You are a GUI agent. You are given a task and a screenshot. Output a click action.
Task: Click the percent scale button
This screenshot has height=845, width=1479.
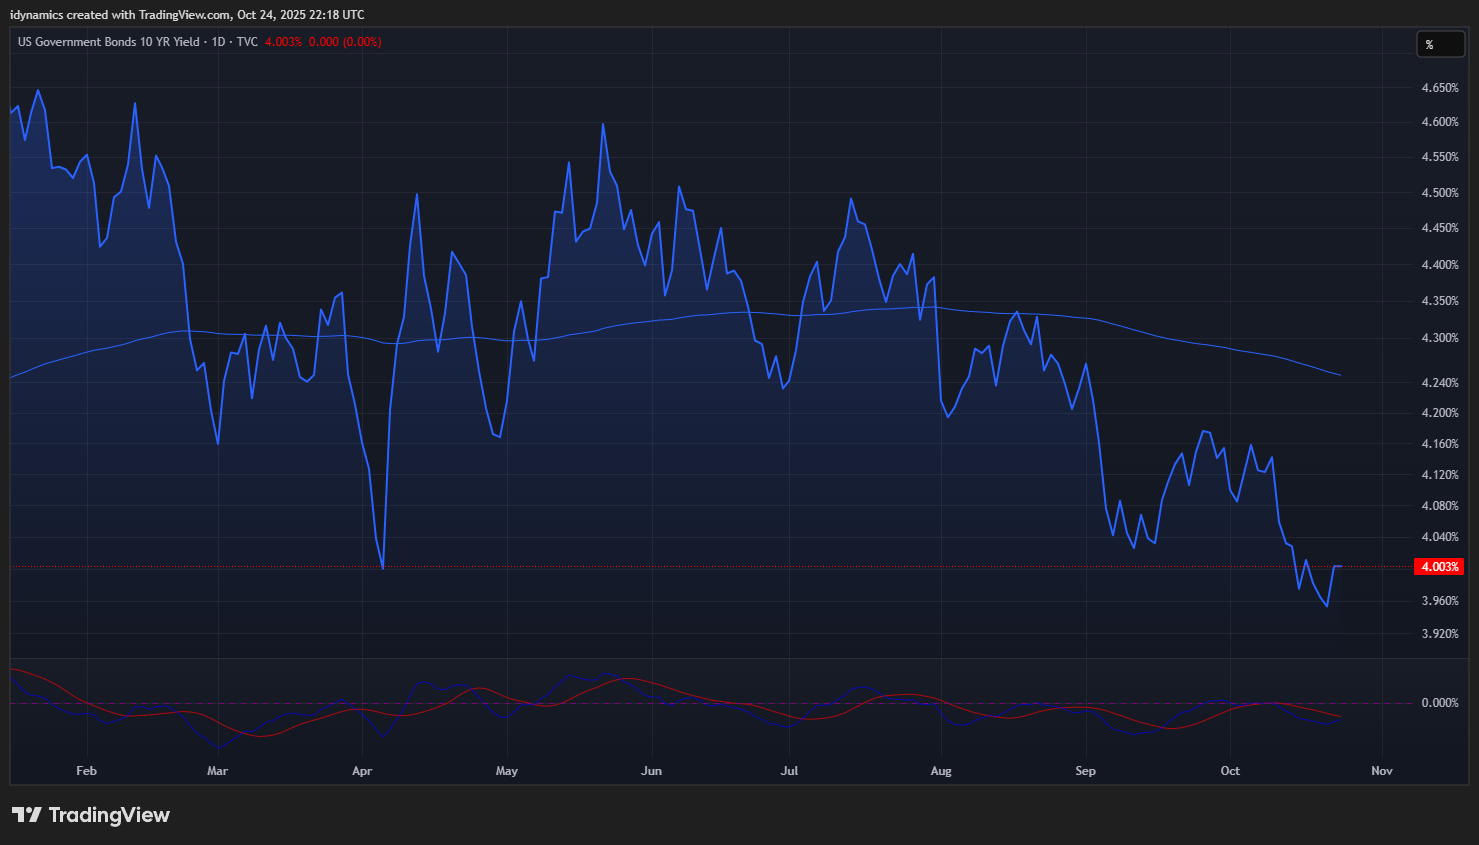(x=1440, y=44)
